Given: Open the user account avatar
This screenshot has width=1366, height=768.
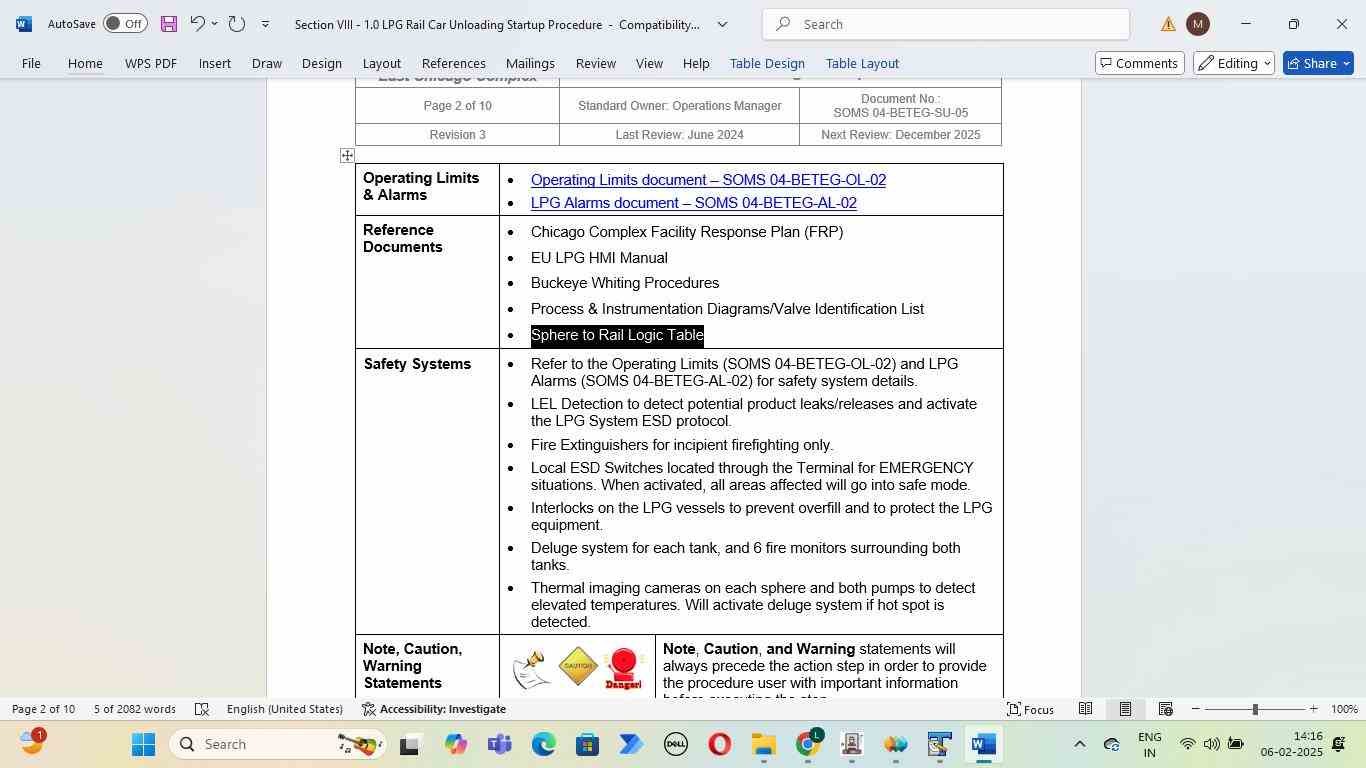Looking at the screenshot, I should click(1198, 24).
